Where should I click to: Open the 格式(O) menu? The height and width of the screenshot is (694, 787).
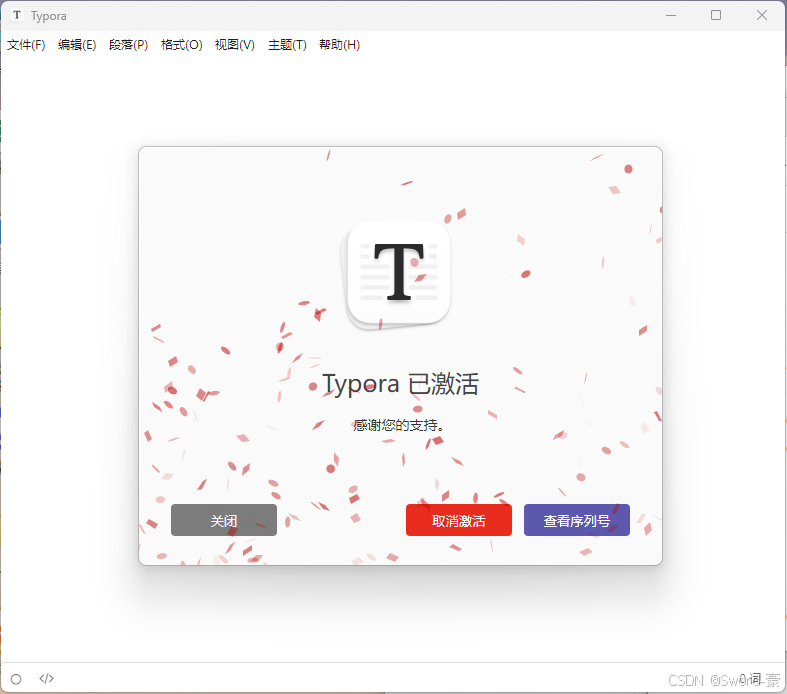point(182,45)
